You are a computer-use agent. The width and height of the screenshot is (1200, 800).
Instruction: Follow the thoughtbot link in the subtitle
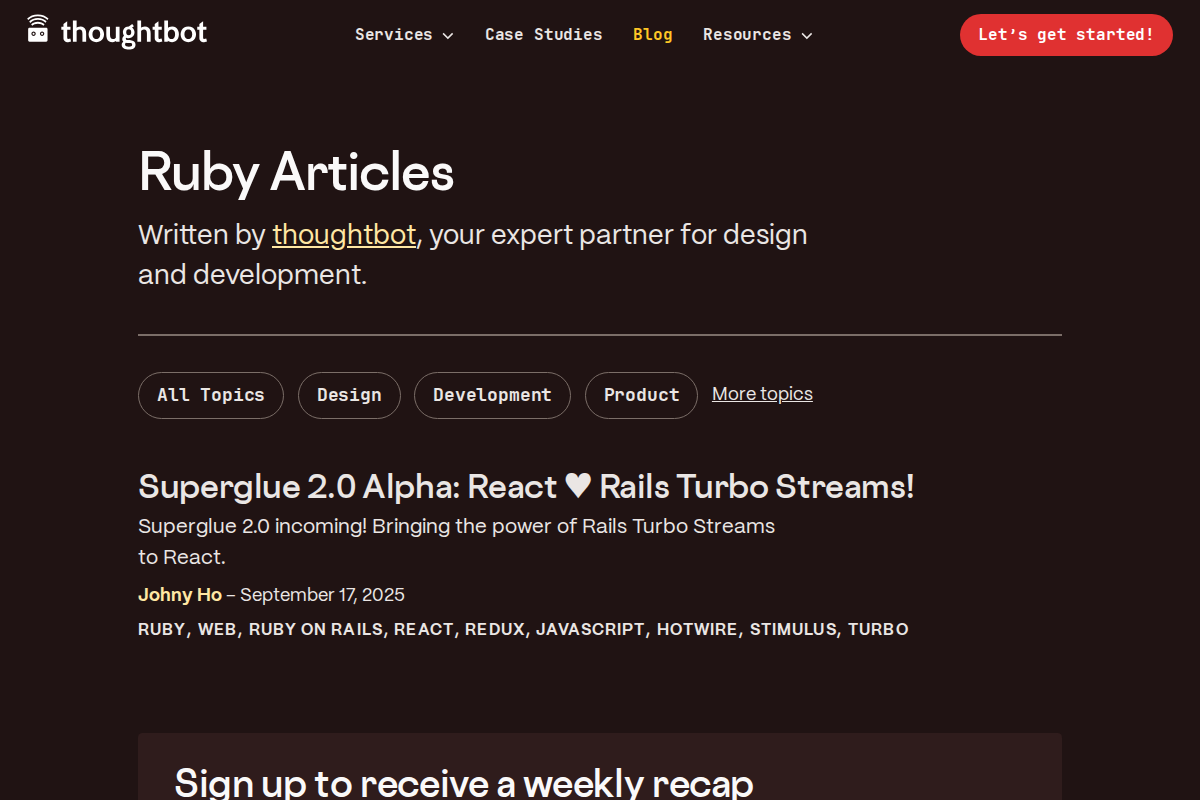click(x=344, y=234)
